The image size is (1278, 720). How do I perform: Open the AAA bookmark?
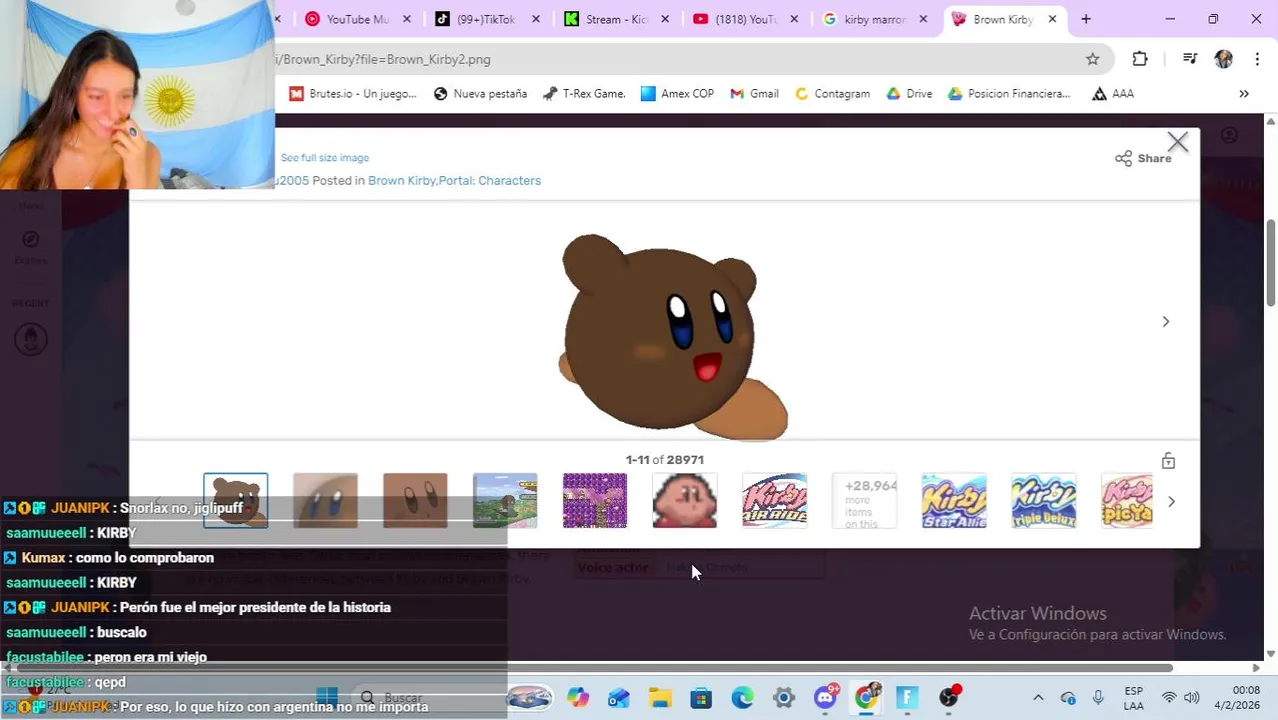[1113, 93]
